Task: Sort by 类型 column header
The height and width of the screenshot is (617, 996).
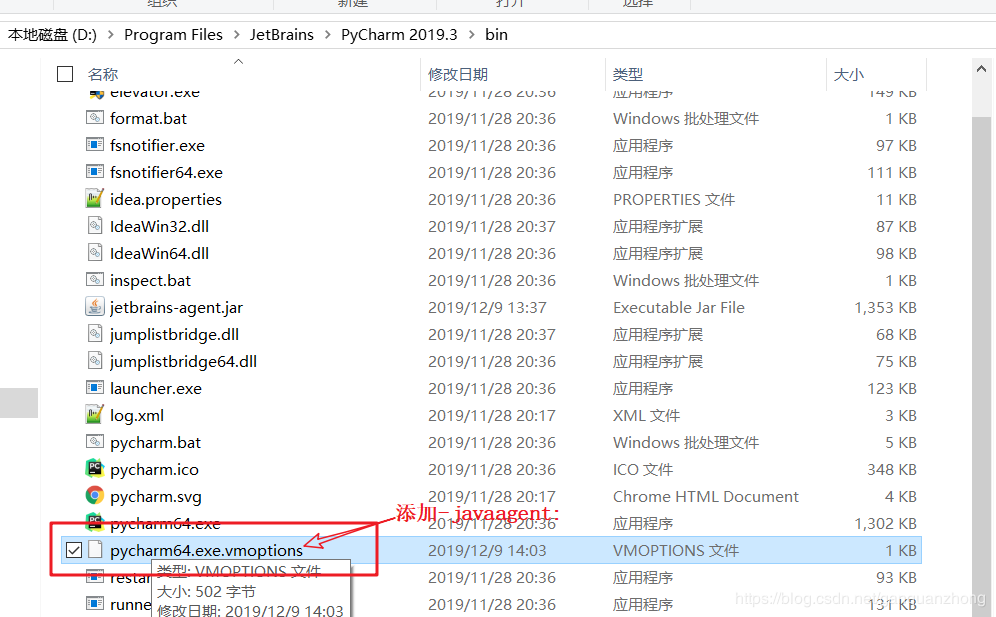Action: coord(628,74)
